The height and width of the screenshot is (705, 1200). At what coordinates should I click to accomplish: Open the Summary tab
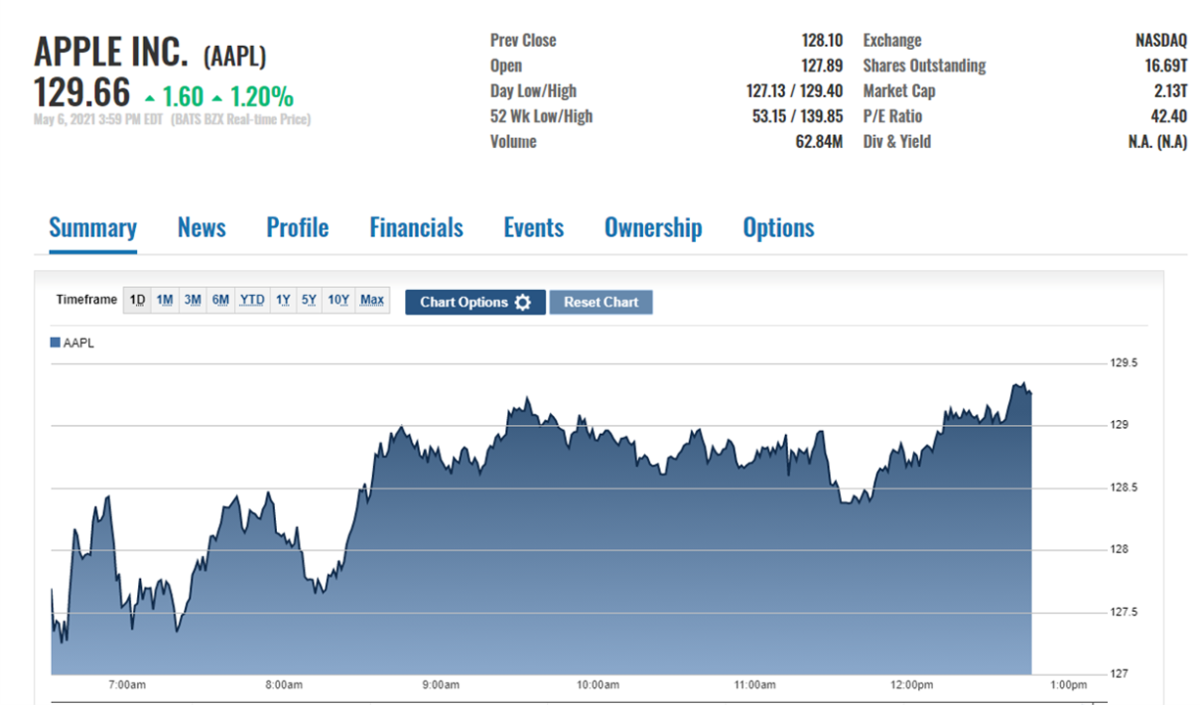pyautogui.click(x=93, y=228)
